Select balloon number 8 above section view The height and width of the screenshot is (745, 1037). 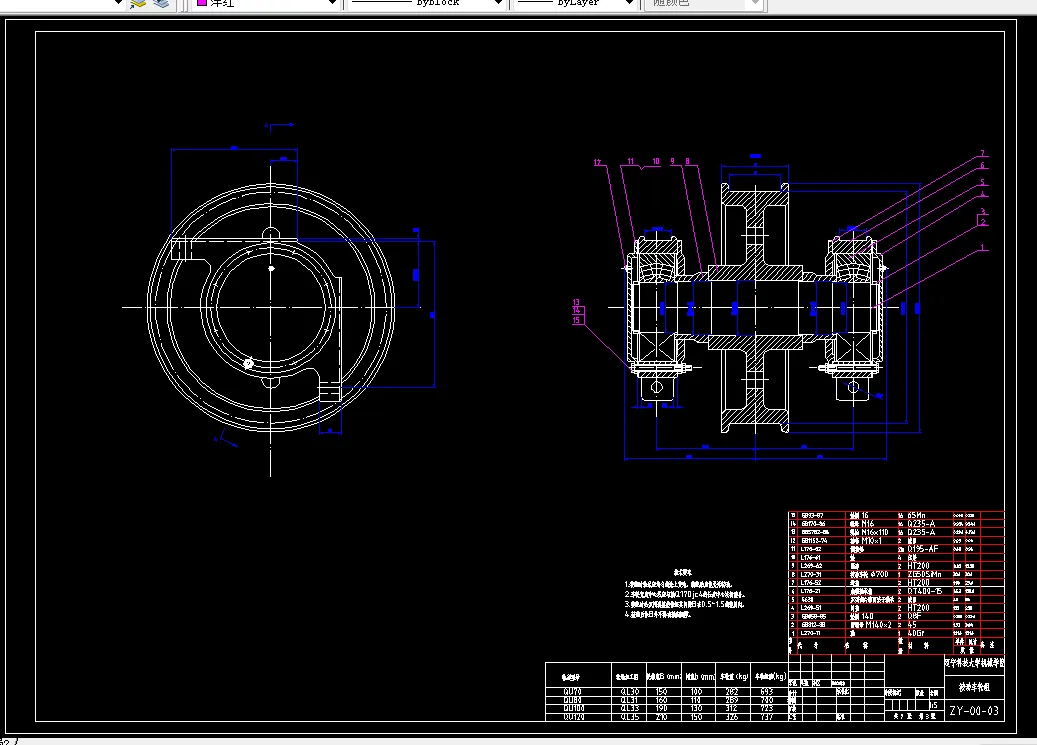pyautogui.click(x=688, y=161)
